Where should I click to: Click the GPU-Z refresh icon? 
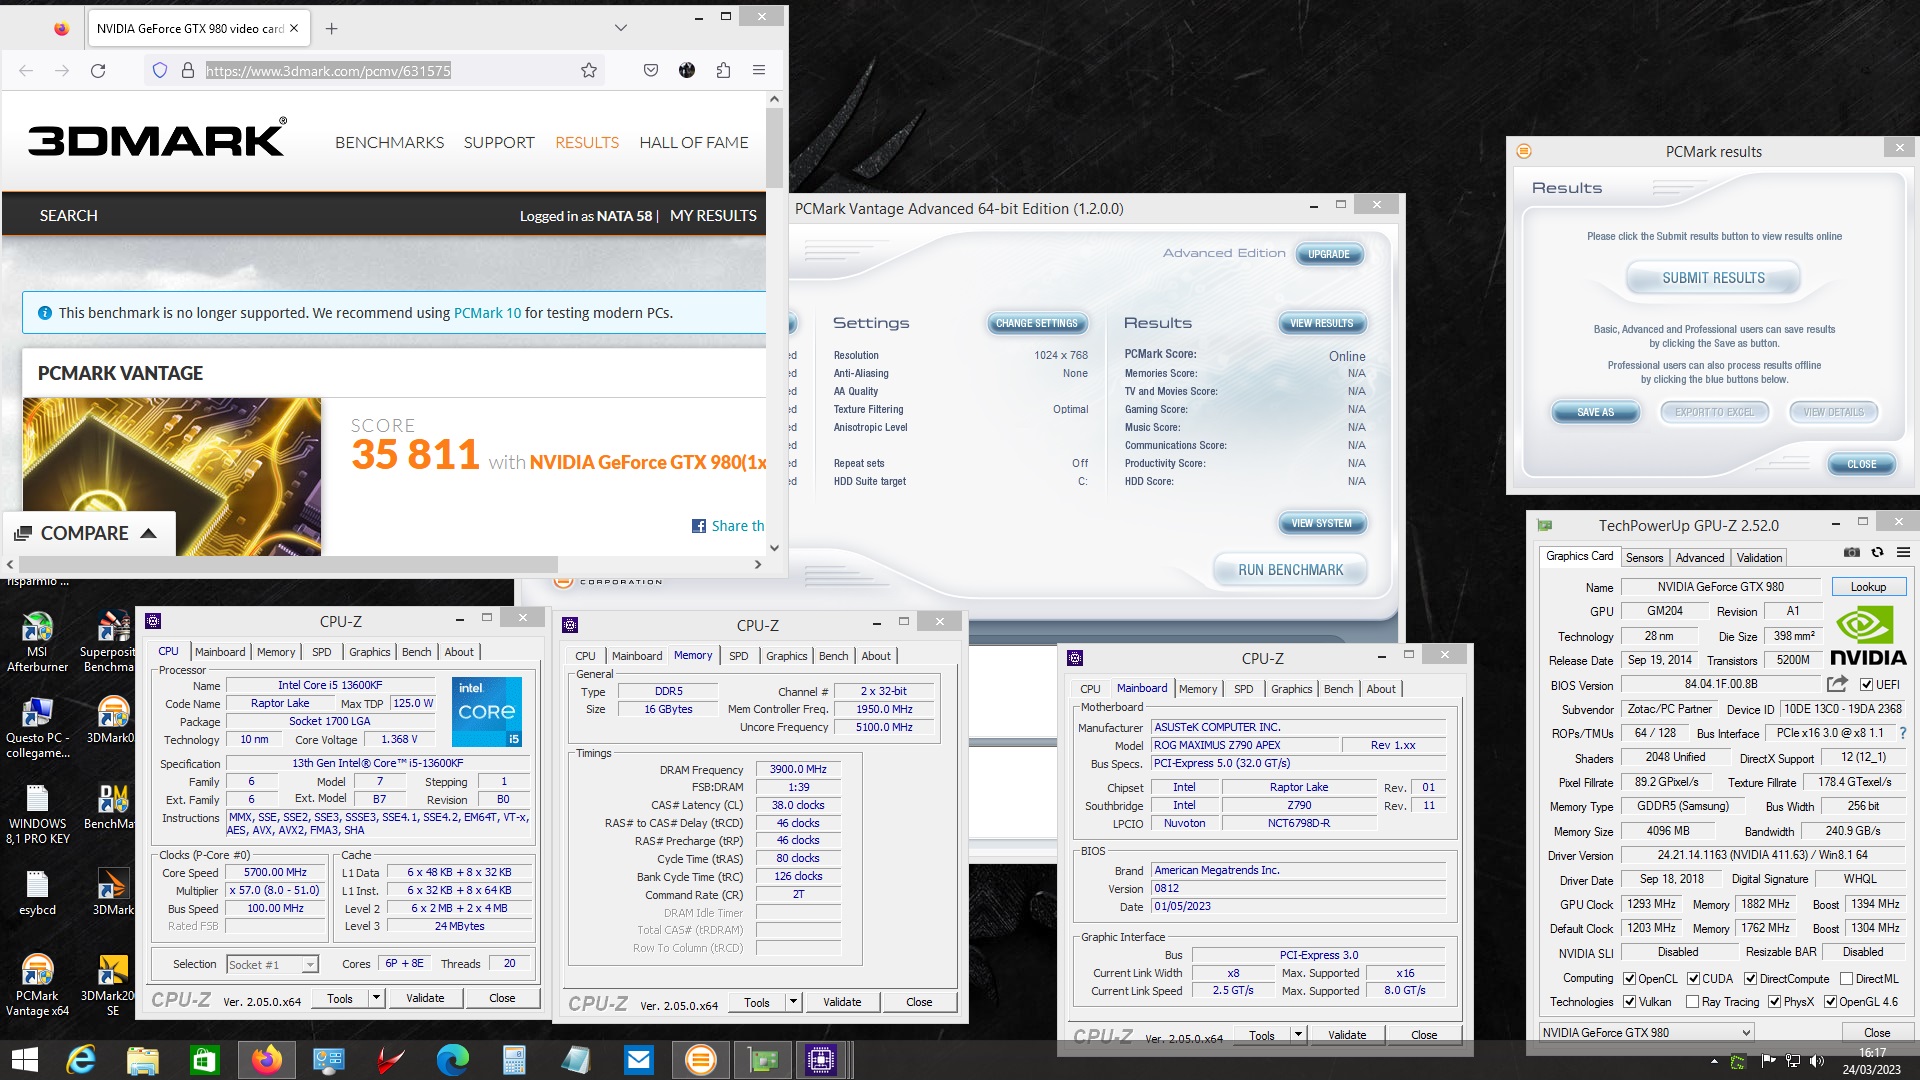(1878, 552)
